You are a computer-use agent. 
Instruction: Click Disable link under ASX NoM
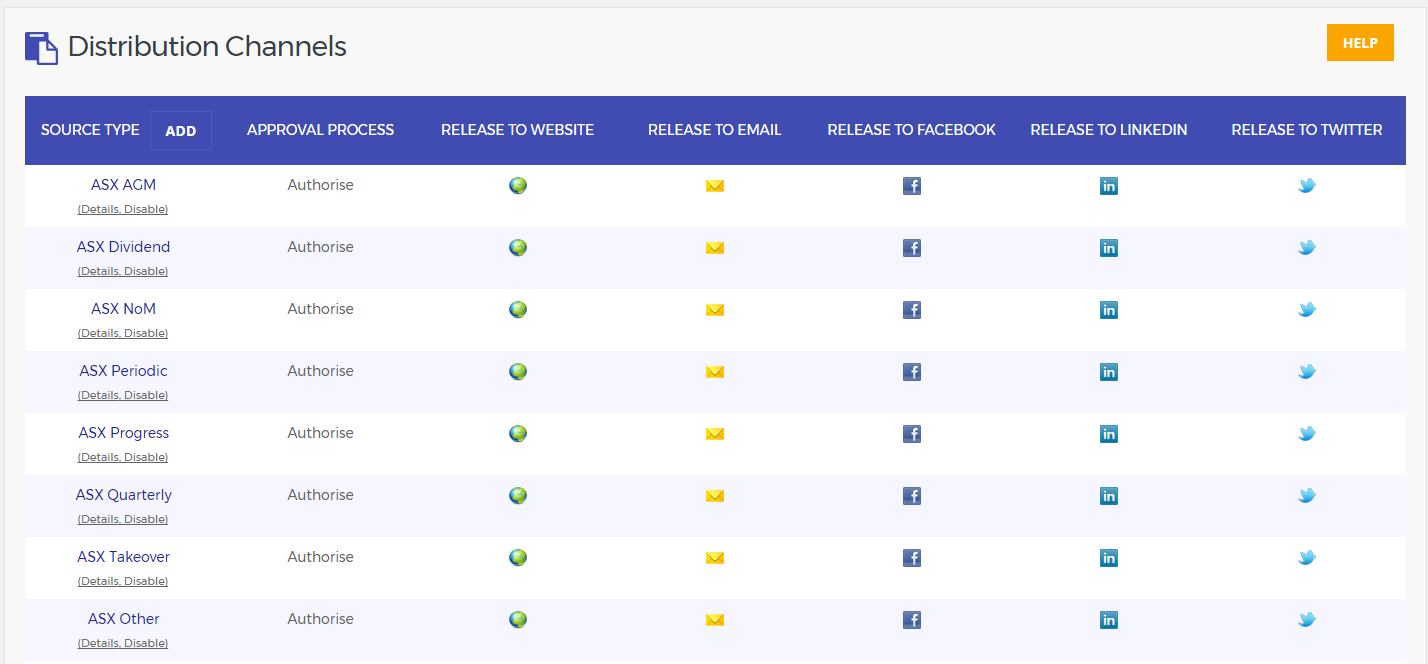(145, 334)
